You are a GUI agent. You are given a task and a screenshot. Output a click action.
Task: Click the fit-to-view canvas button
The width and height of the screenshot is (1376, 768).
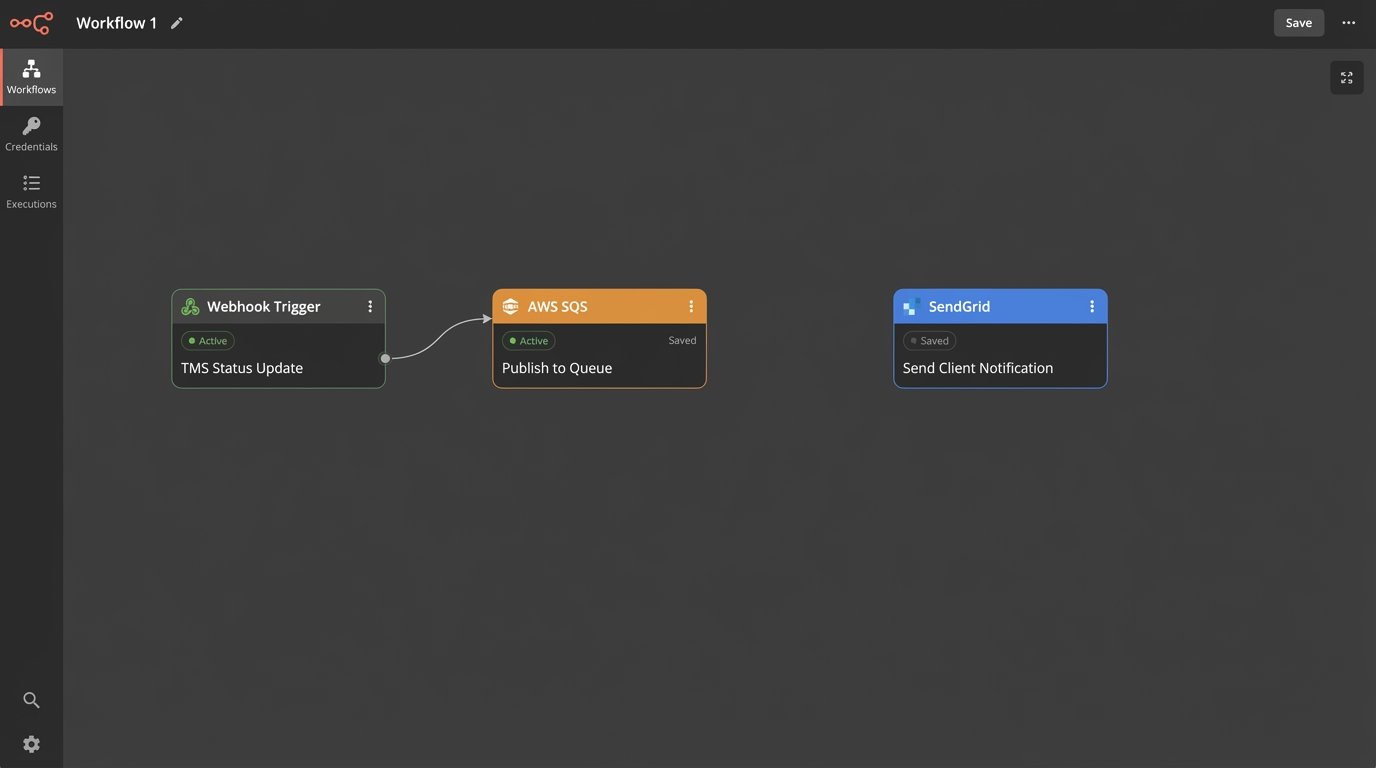click(x=1346, y=78)
